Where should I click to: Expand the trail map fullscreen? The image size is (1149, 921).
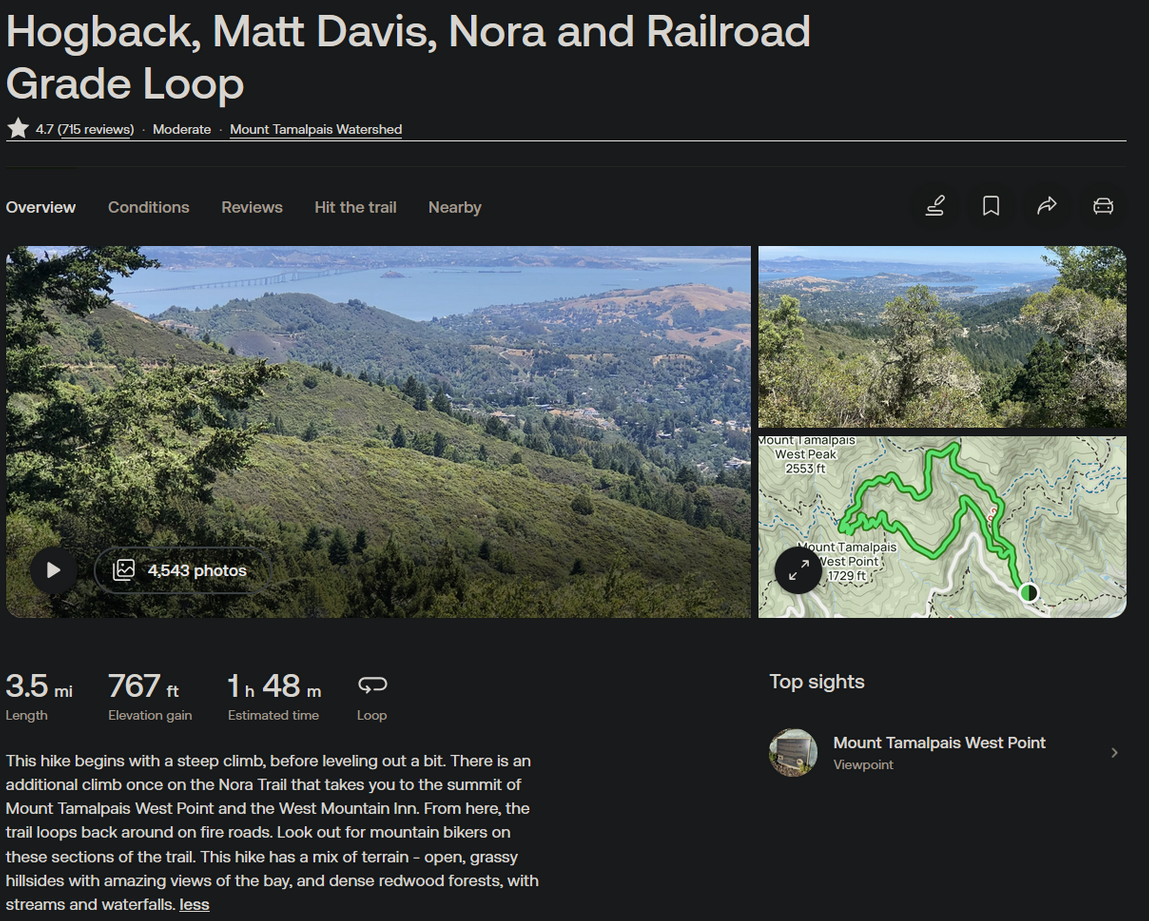[x=798, y=570]
